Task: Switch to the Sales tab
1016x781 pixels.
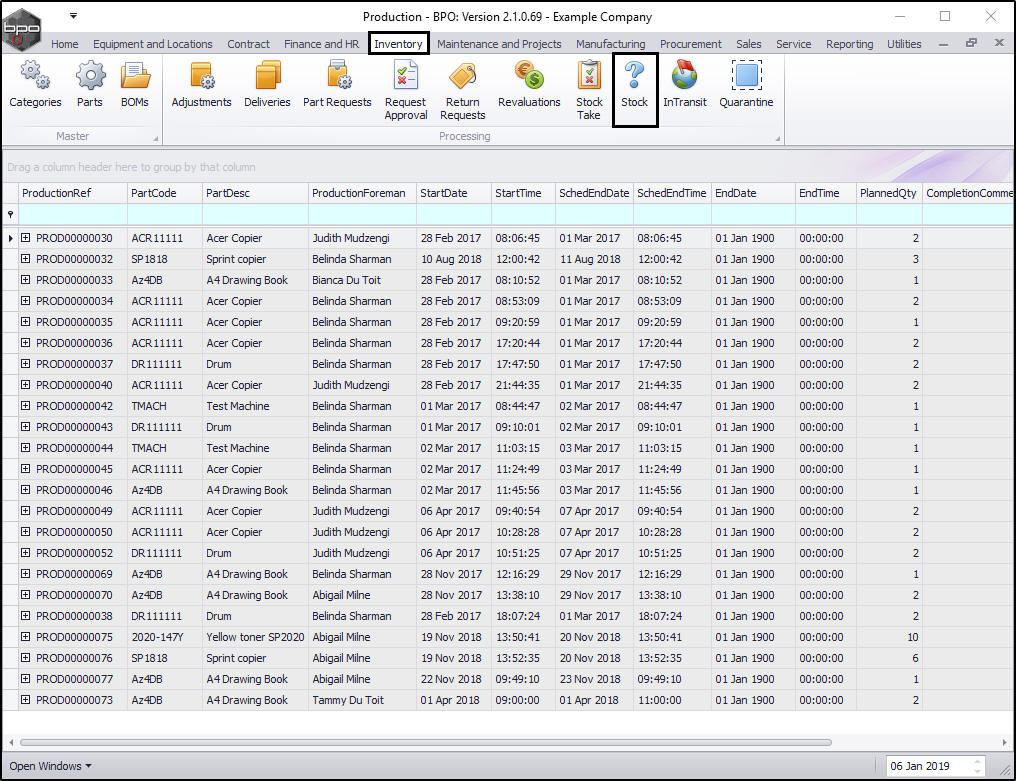Action: (748, 44)
